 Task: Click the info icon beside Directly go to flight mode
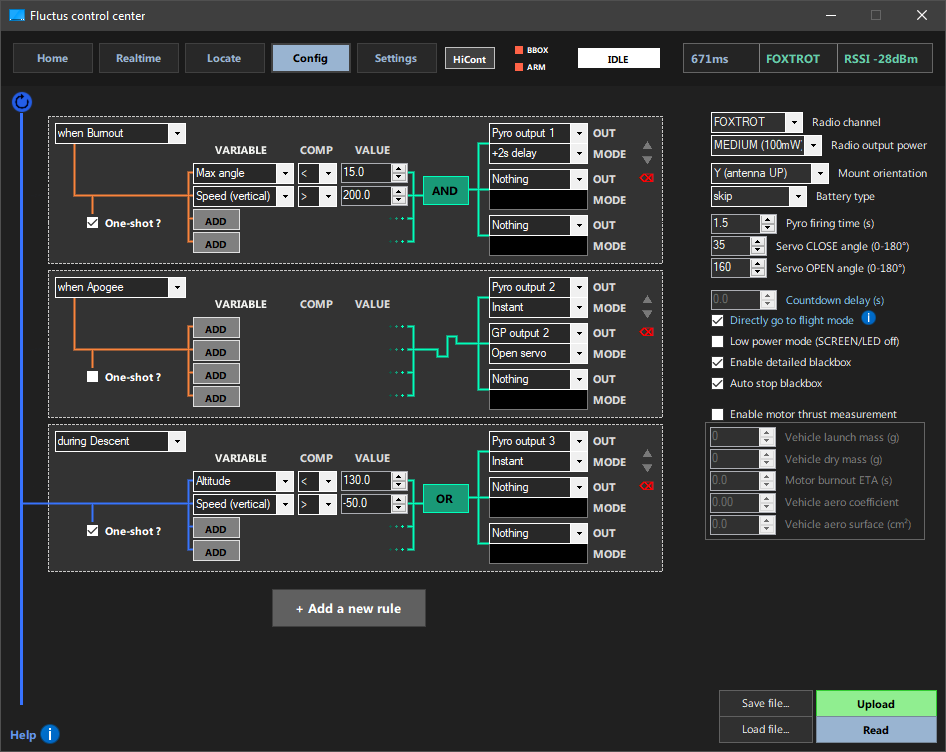pos(869,319)
